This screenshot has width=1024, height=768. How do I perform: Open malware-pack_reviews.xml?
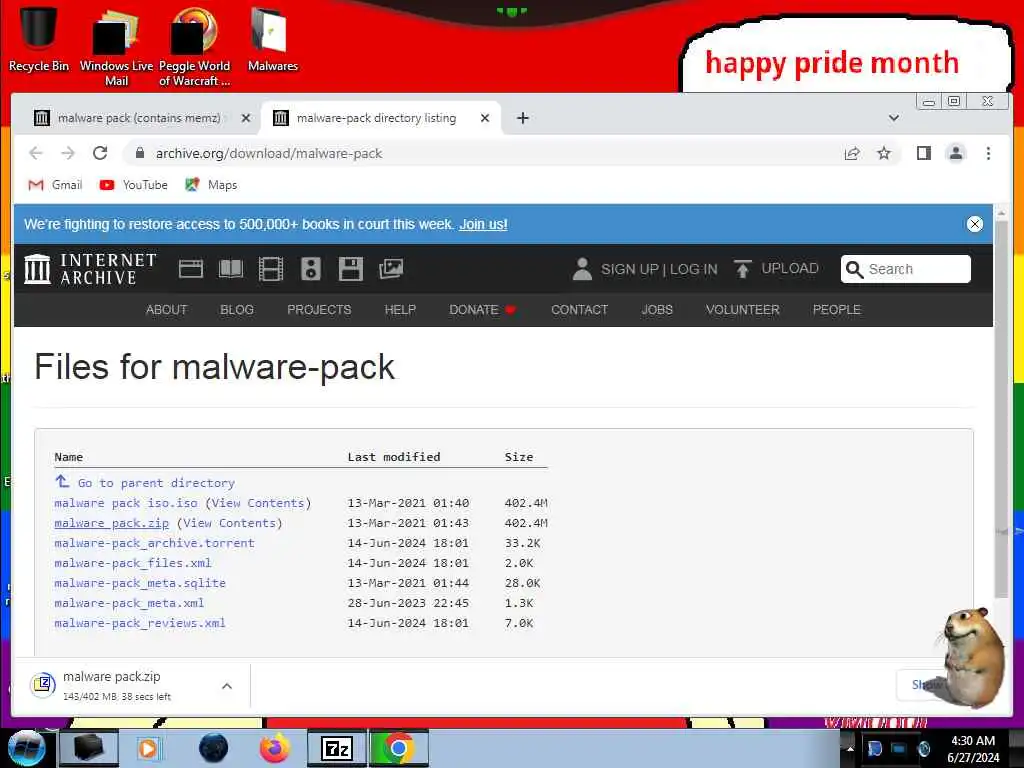140,623
